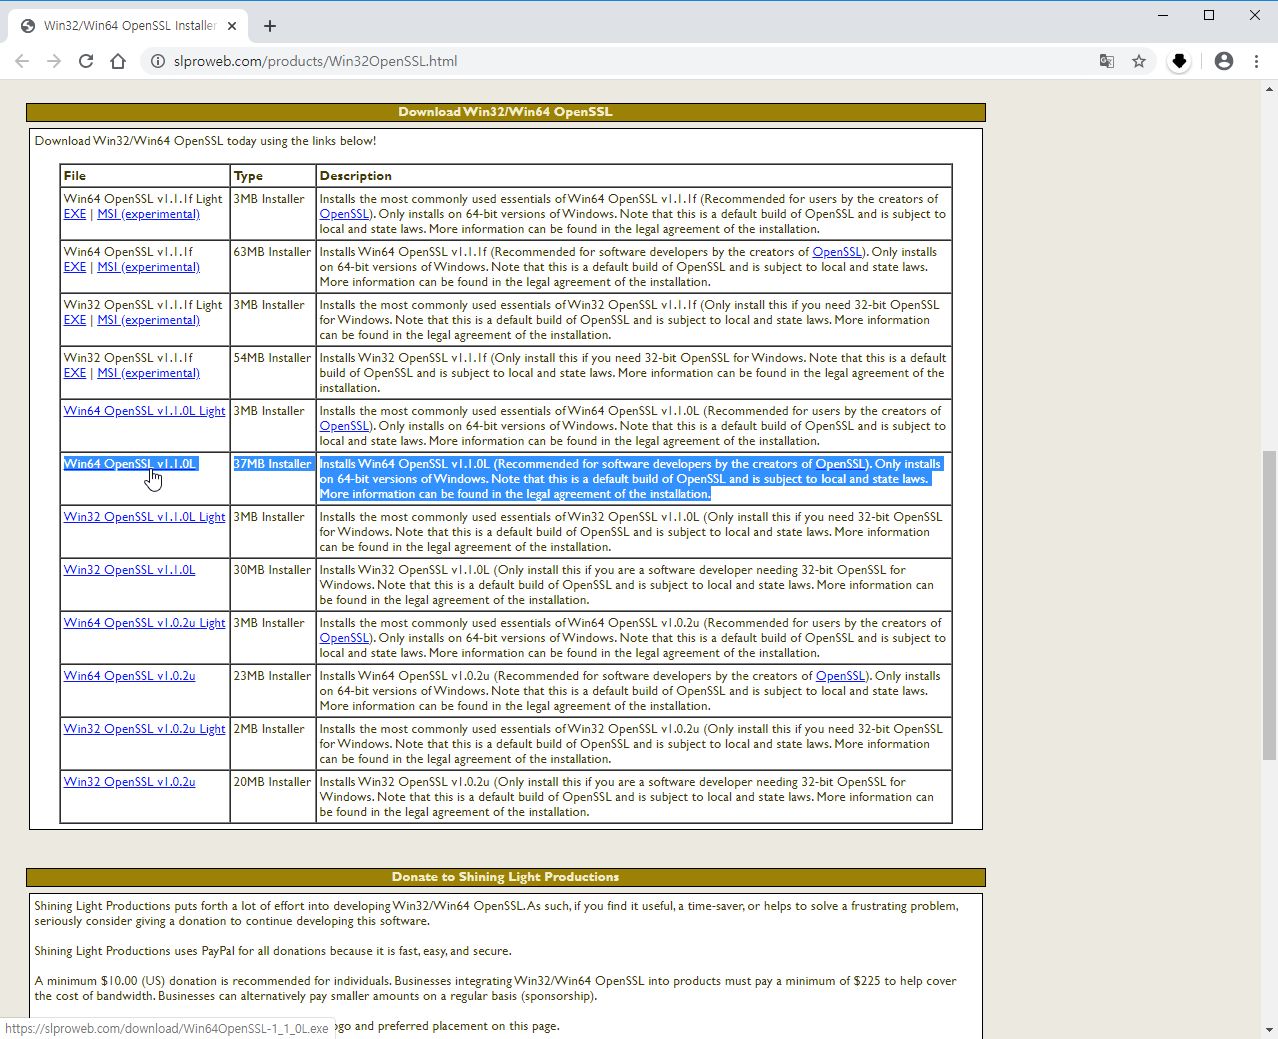Open the Win32 OpenSSL v1.1.0L link

tap(130, 570)
